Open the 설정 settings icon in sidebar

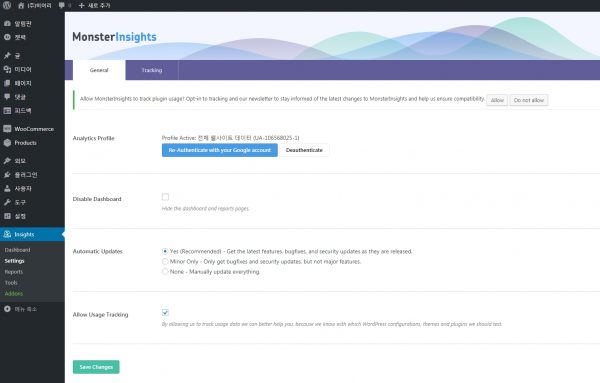(7, 216)
